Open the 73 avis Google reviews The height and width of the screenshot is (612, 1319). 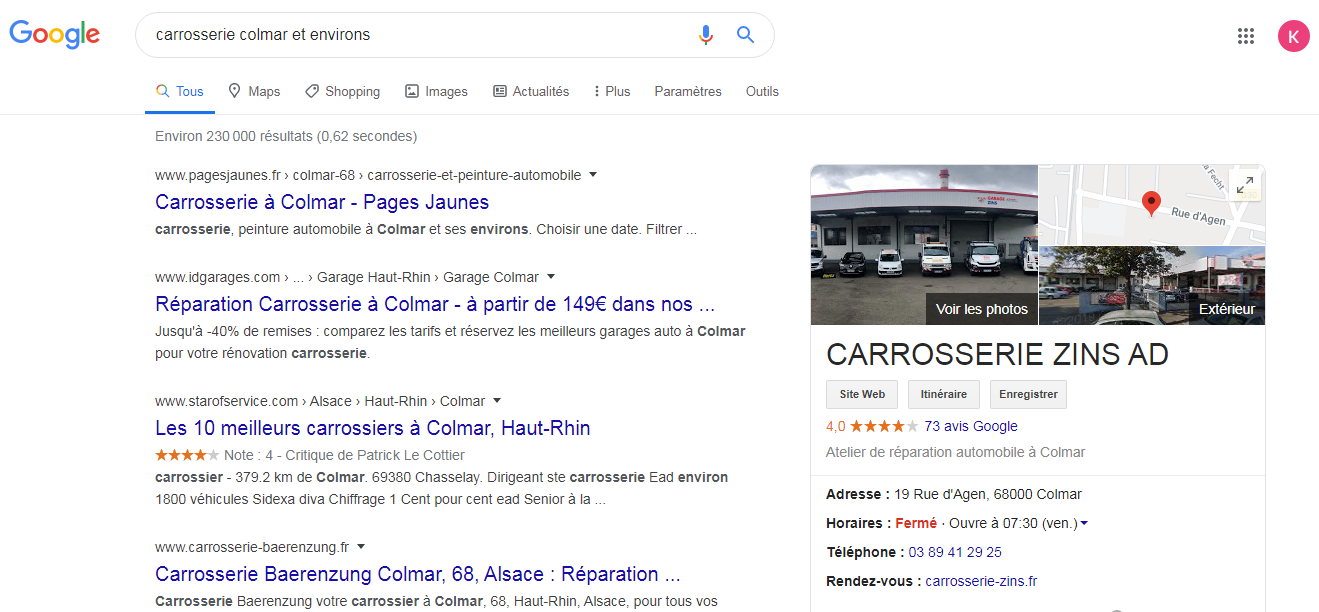[971, 426]
